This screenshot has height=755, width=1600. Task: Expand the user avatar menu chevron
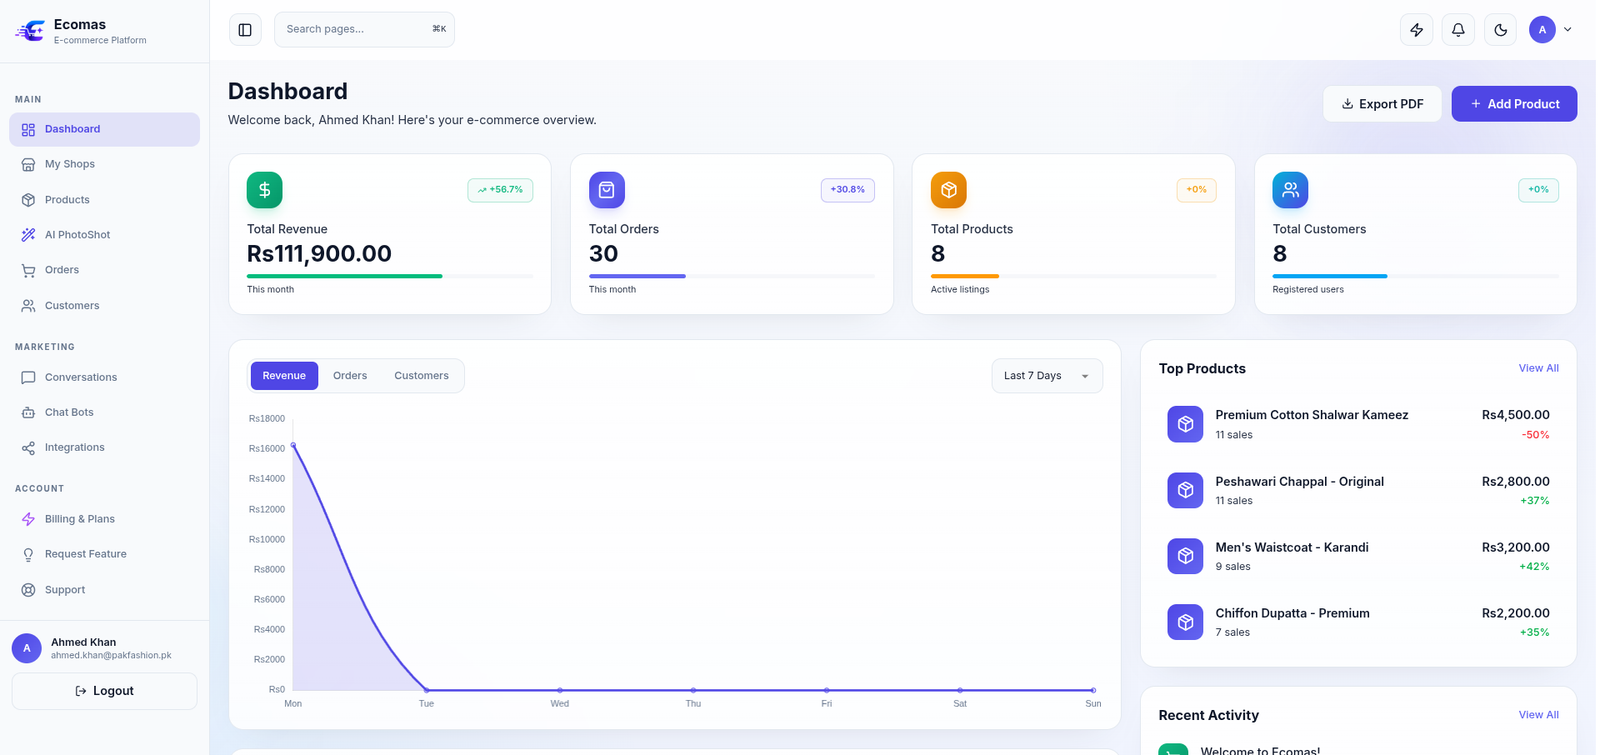coord(1567,30)
